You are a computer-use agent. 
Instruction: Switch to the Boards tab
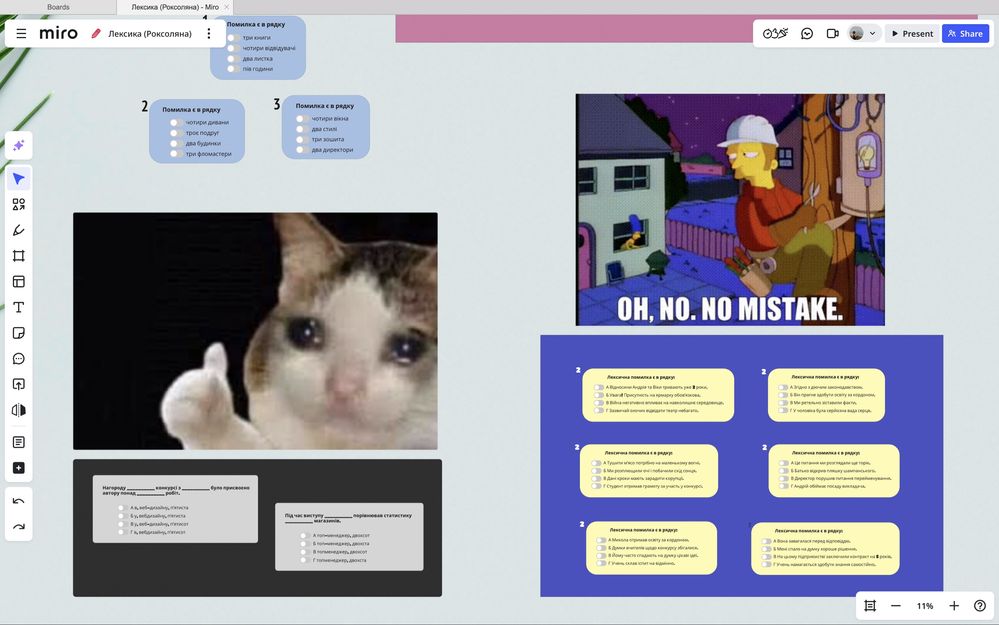[x=58, y=7]
